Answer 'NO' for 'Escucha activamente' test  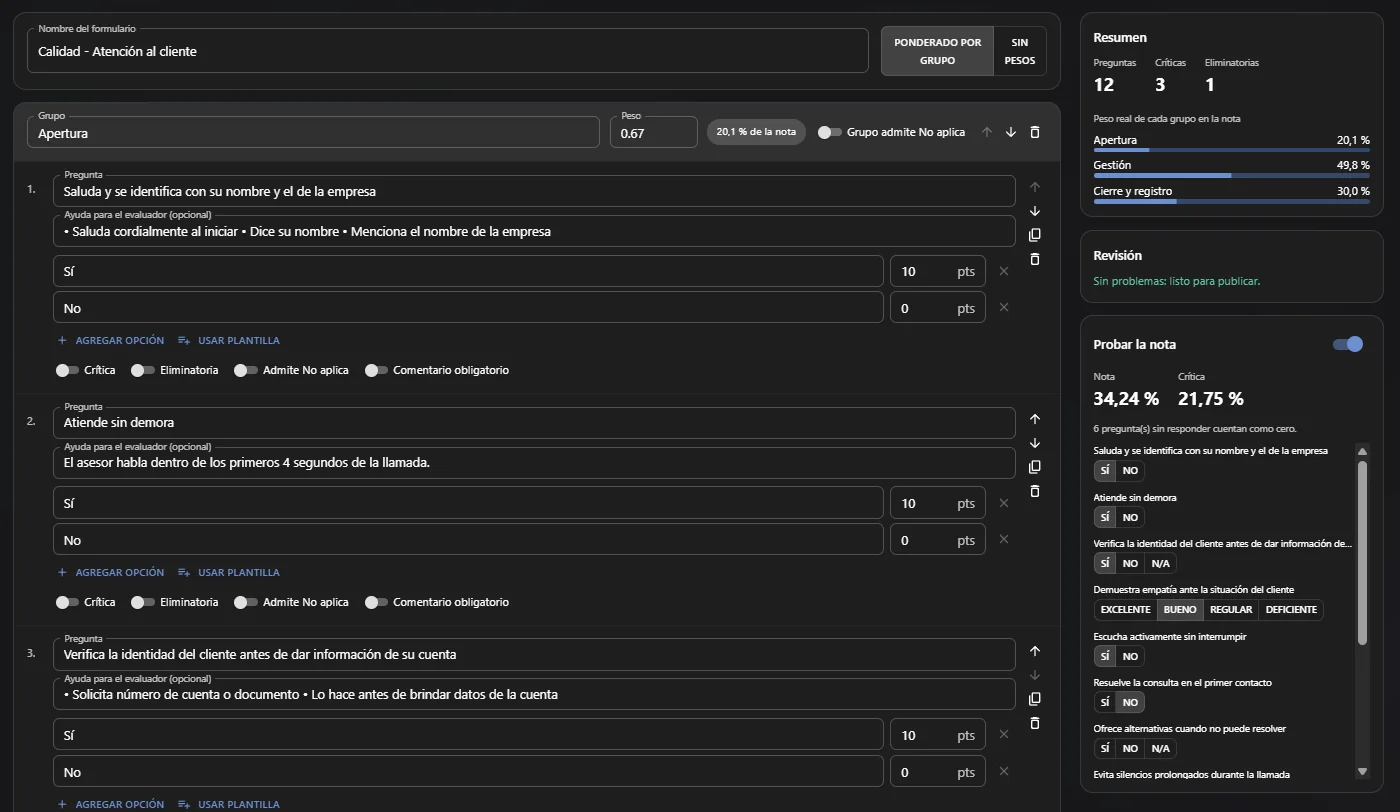pyautogui.click(x=1130, y=656)
